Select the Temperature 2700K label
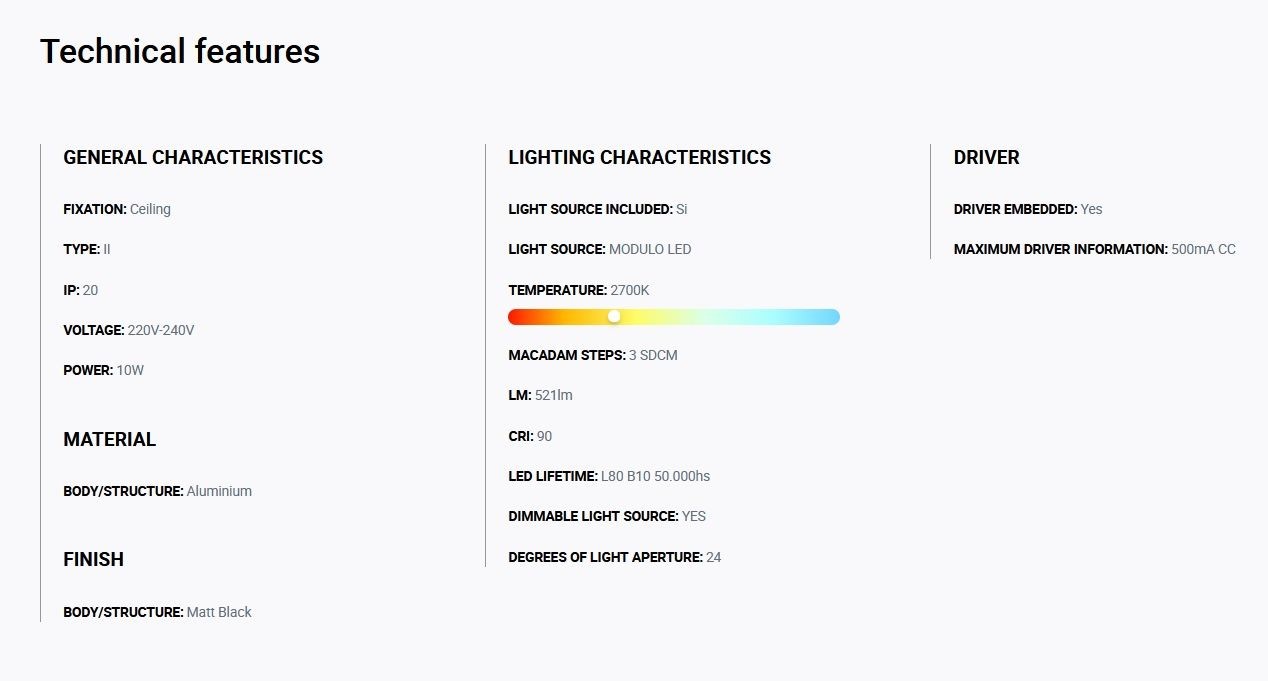Image resolution: width=1268 pixels, height=681 pixels. [579, 290]
